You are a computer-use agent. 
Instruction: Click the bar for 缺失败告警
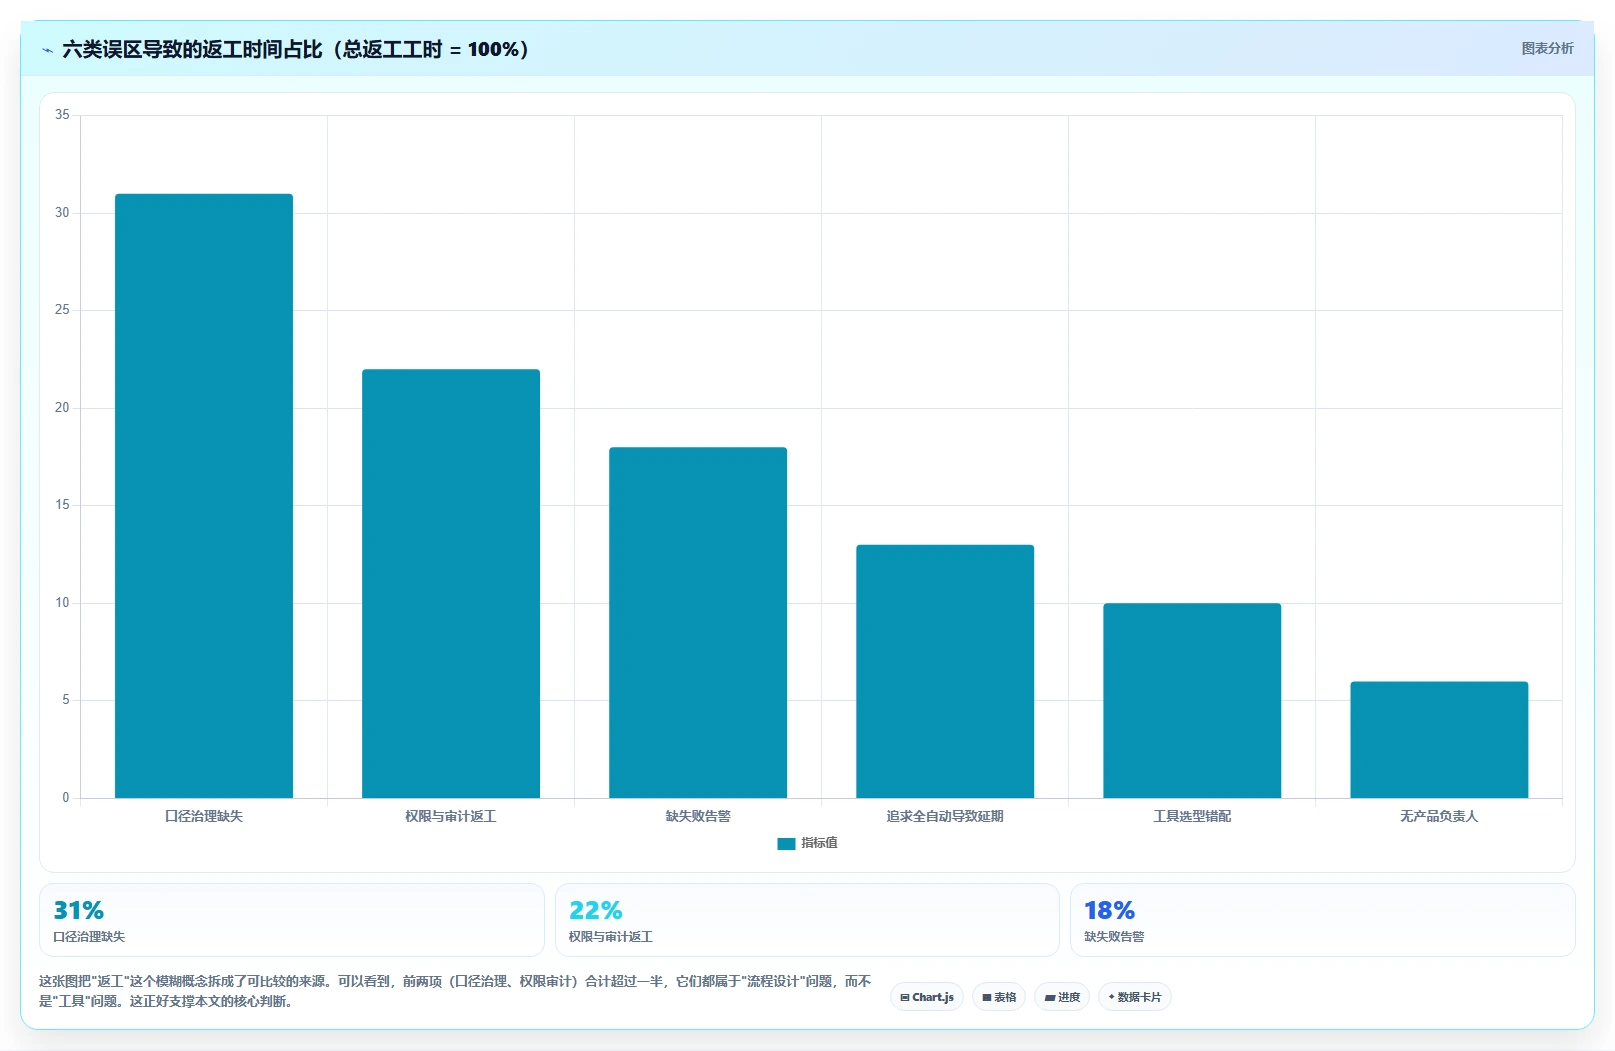(x=698, y=623)
